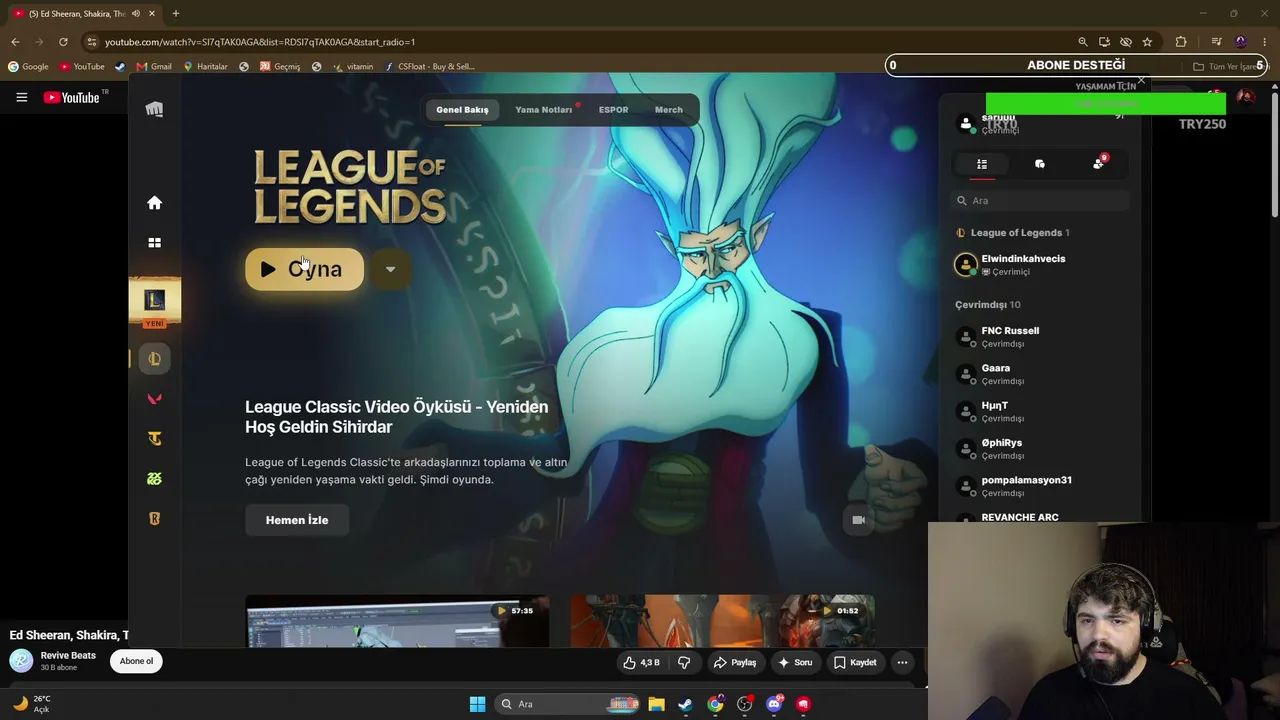Screen dimensions: 1280x720
Task: Click the trailer video camera icon
Action: tap(858, 520)
